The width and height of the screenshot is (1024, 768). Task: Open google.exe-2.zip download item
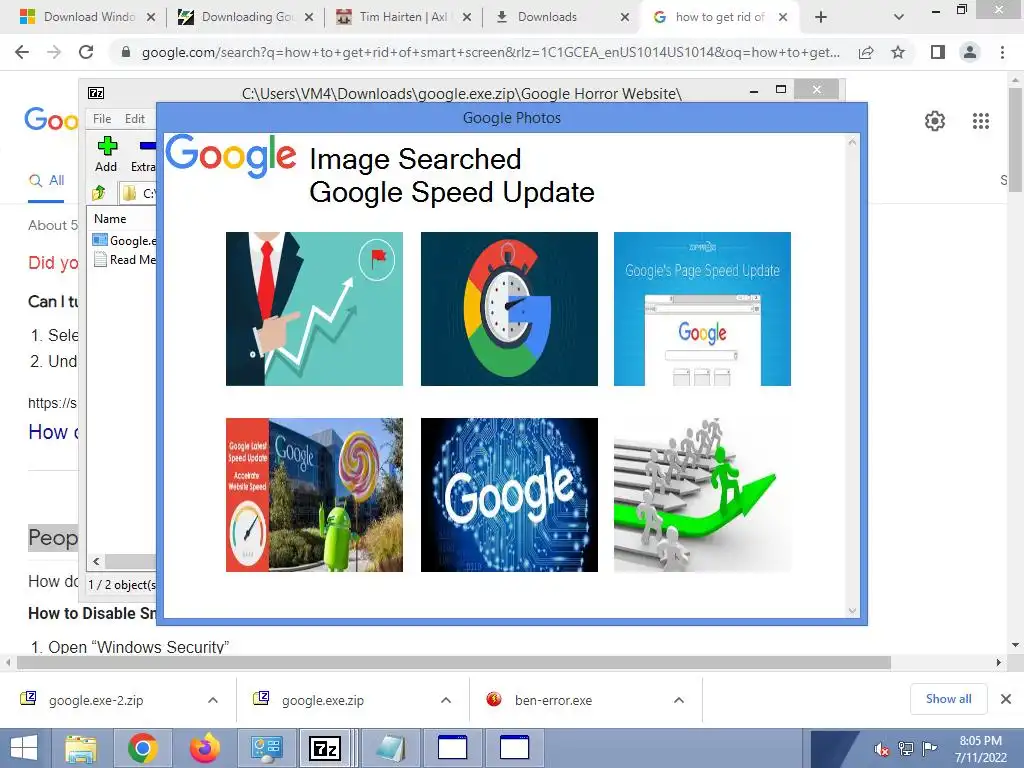click(x=96, y=700)
